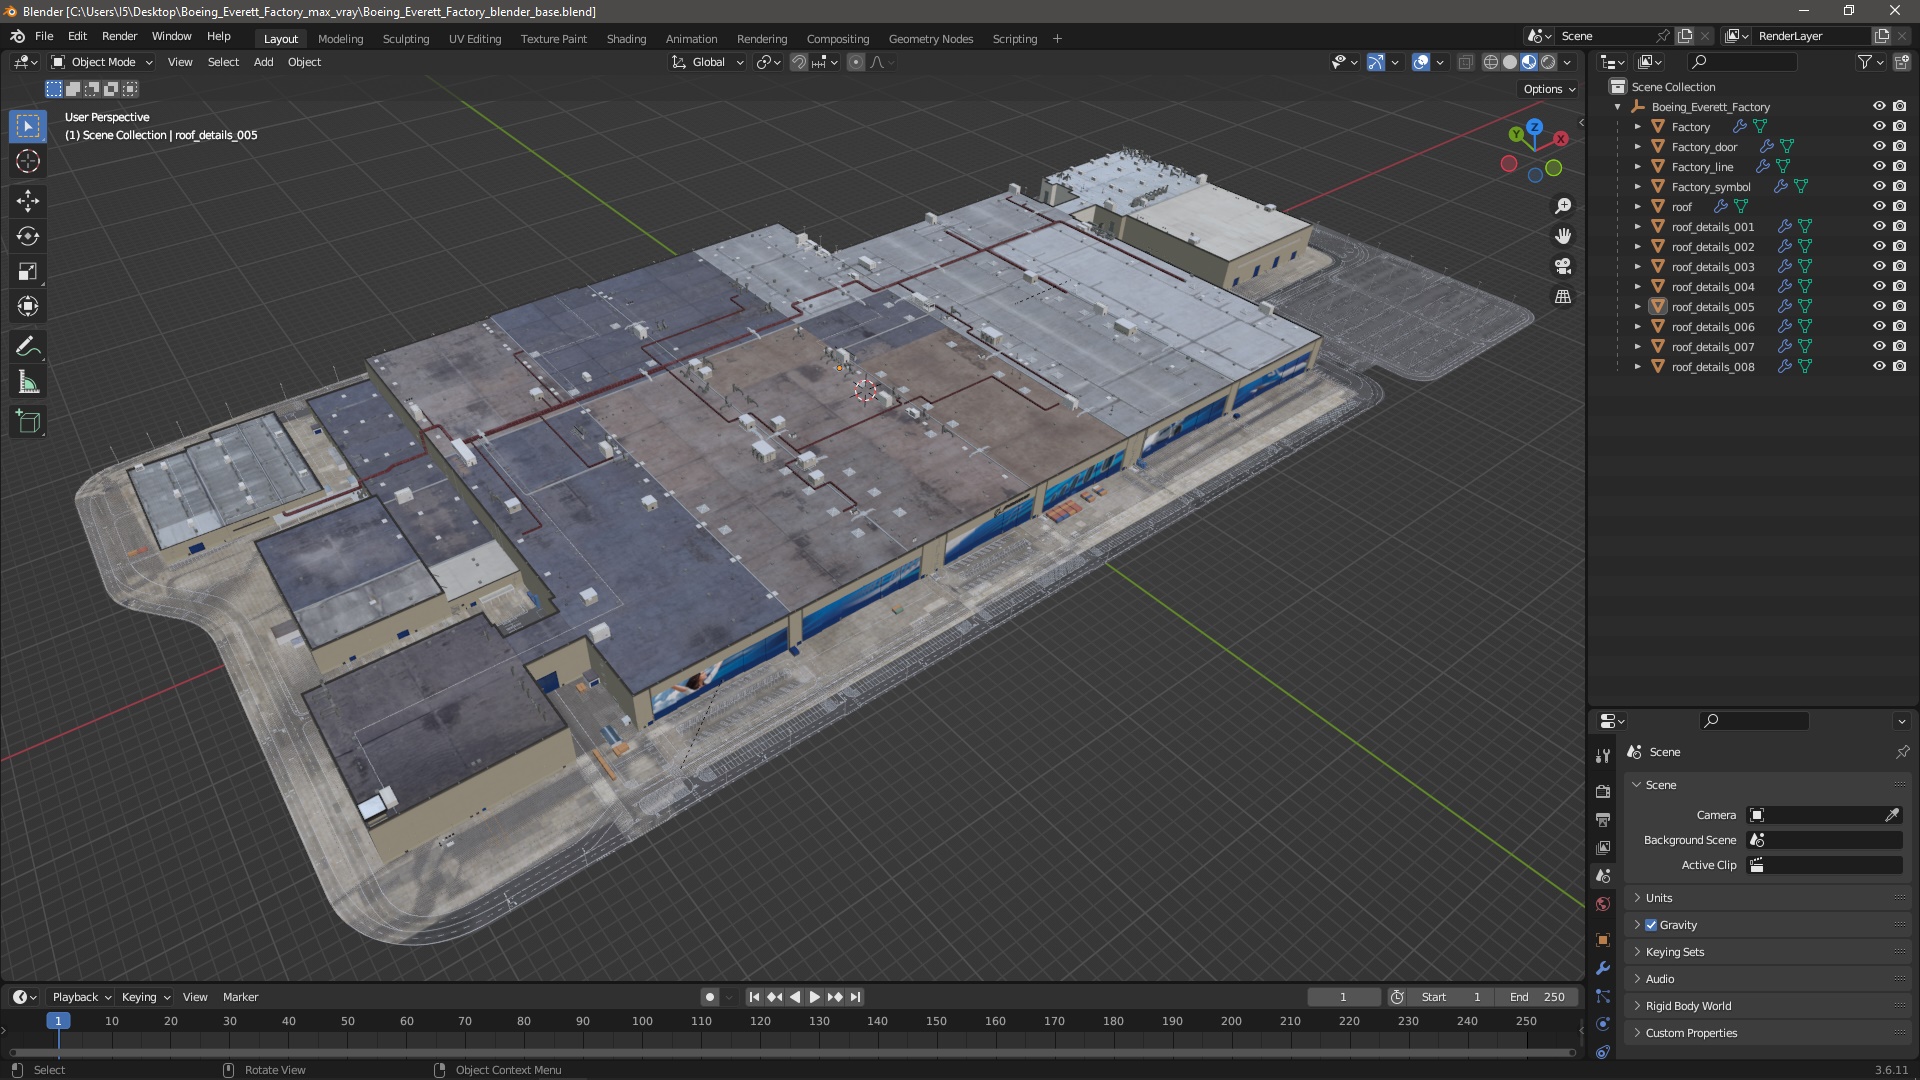Switch orthographic/perspective grid icon

(1562, 297)
